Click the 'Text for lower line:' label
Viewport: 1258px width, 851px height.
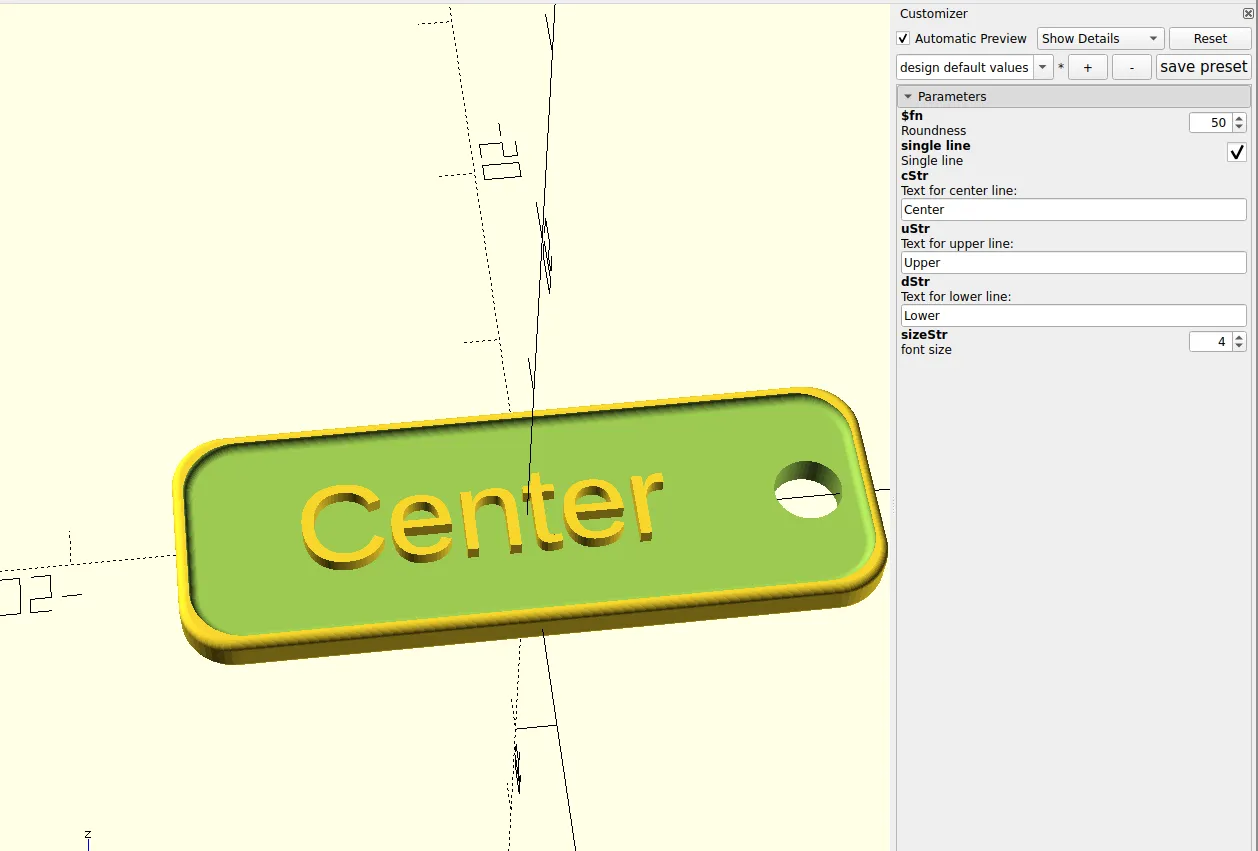pyautogui.click(x=956, y=297)
